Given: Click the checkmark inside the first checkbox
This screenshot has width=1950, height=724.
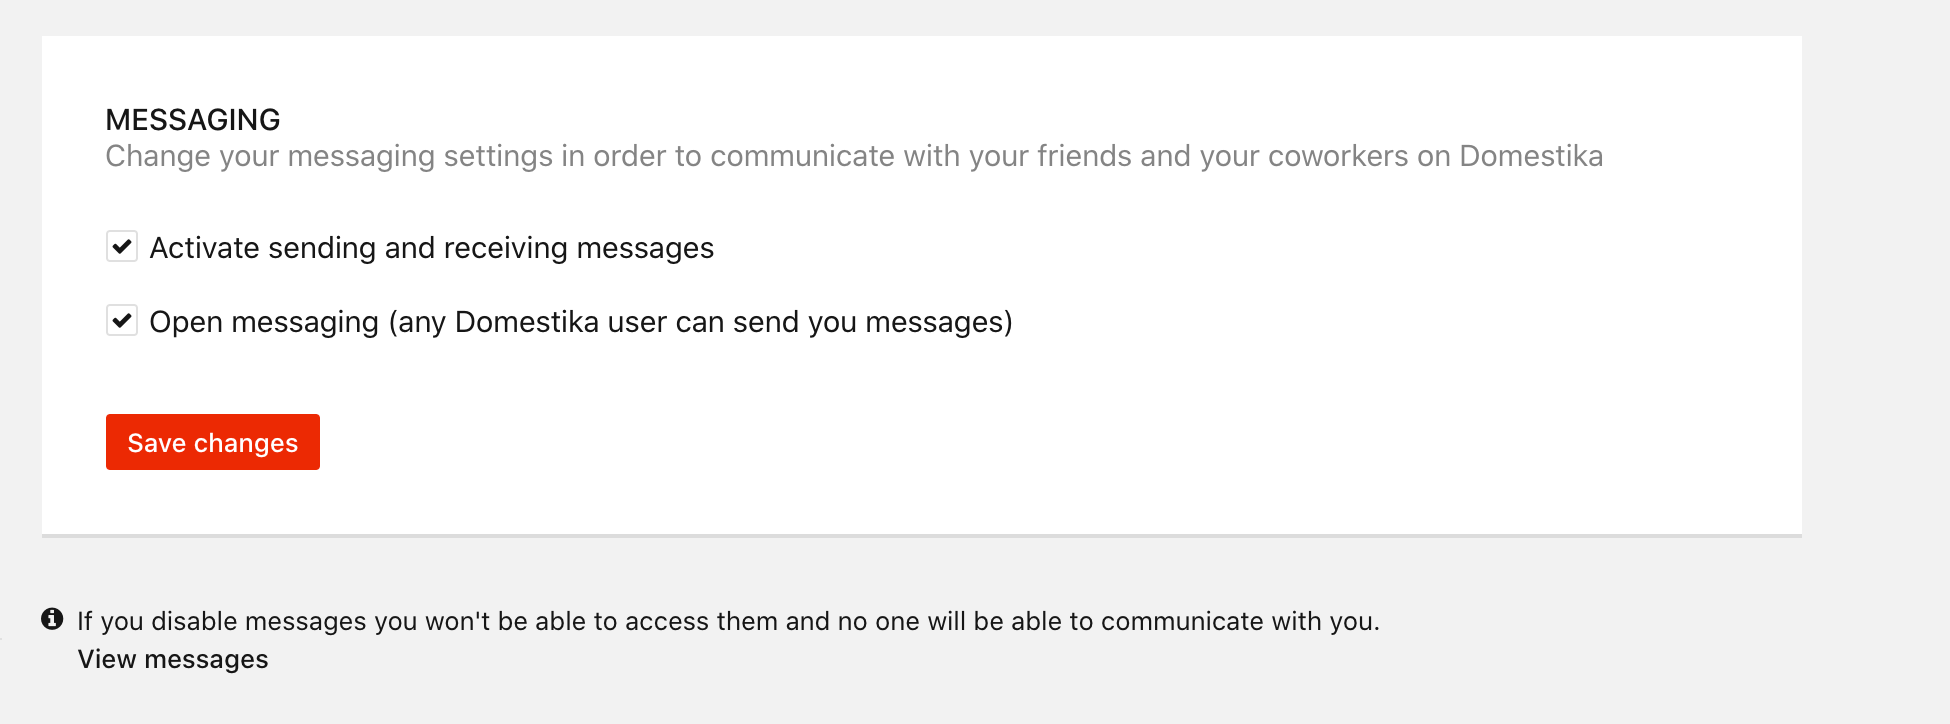Looking at the screenshot, I should pyautogui.click(x=122, y=246).
